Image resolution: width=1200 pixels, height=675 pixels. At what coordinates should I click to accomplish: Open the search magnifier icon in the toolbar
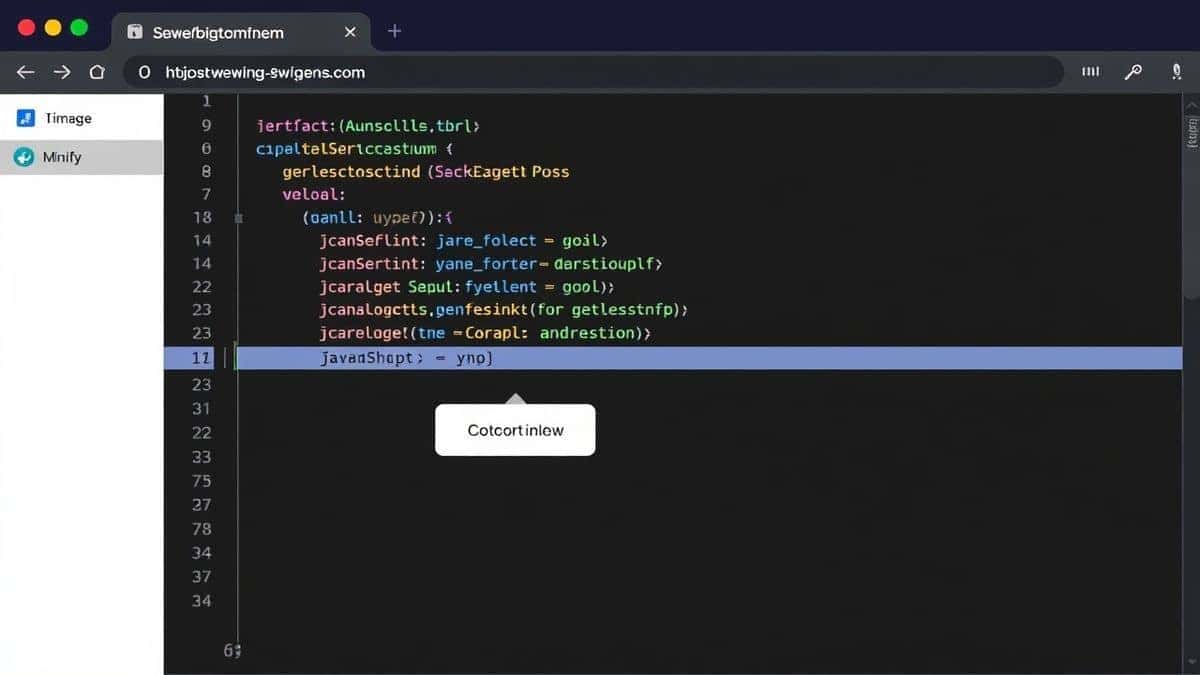pos(1134,71)
